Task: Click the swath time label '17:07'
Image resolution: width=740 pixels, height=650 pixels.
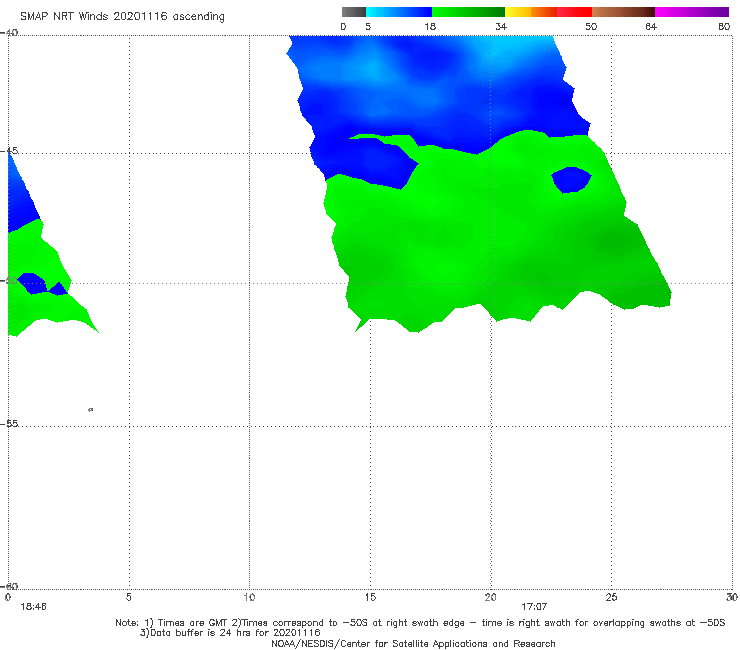Action: (x=534, y=607)
